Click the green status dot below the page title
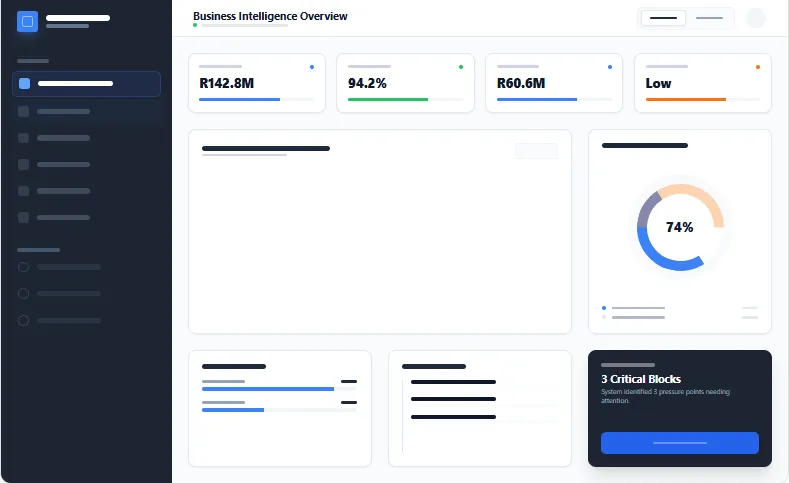This screenshot has width=789, height=483. pyautogui.click(x=195, y=25)
